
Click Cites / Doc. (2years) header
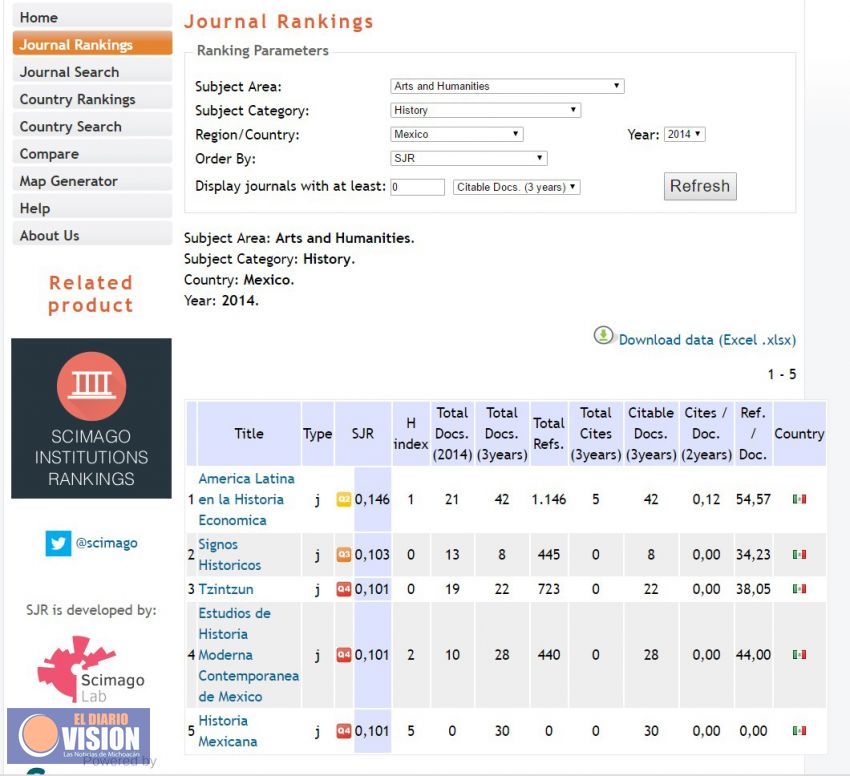[x=706, y=433]
